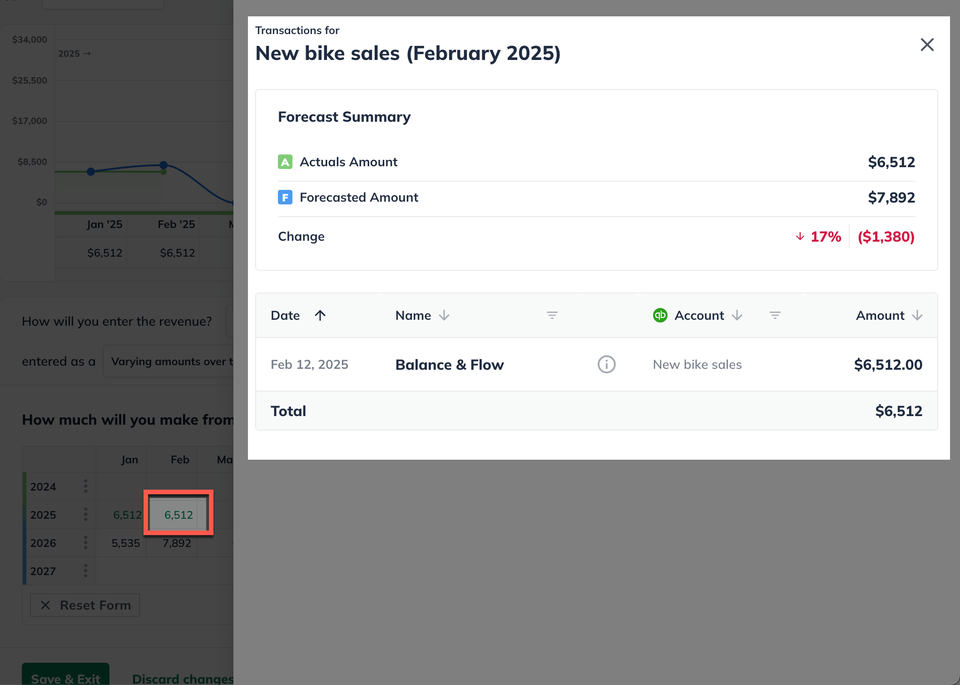Click the Feb column header in forecast grid
The width and height of the screenshot is (960, 685).
[179, 460]
